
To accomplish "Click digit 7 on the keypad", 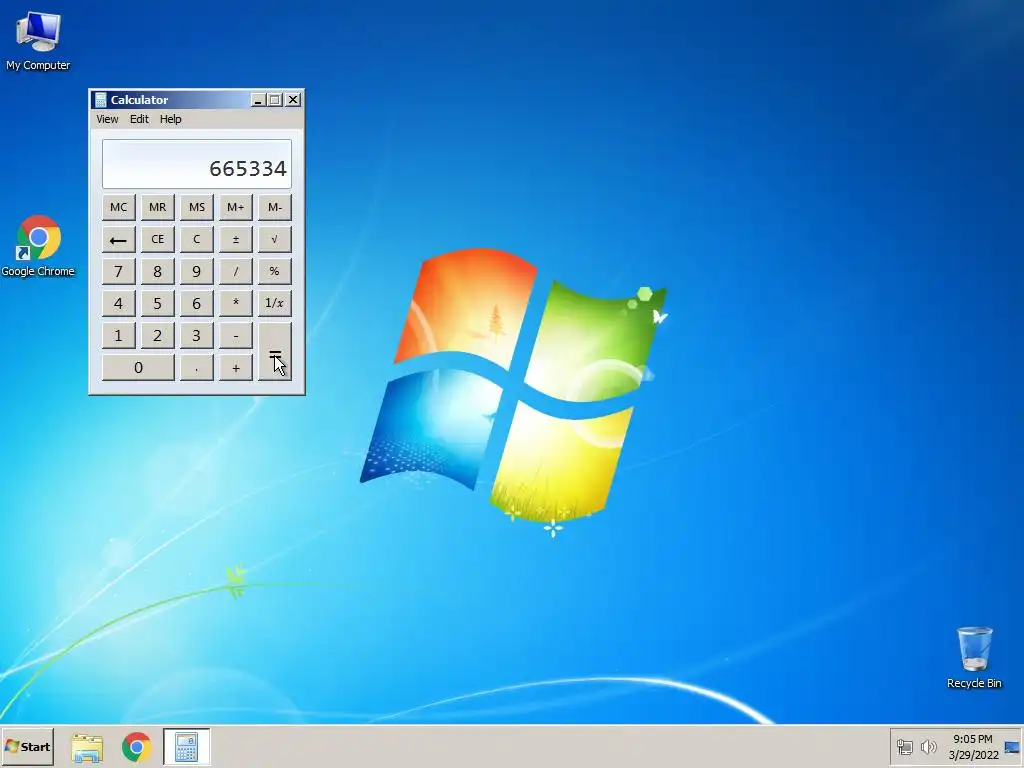I will pos(118,272).
